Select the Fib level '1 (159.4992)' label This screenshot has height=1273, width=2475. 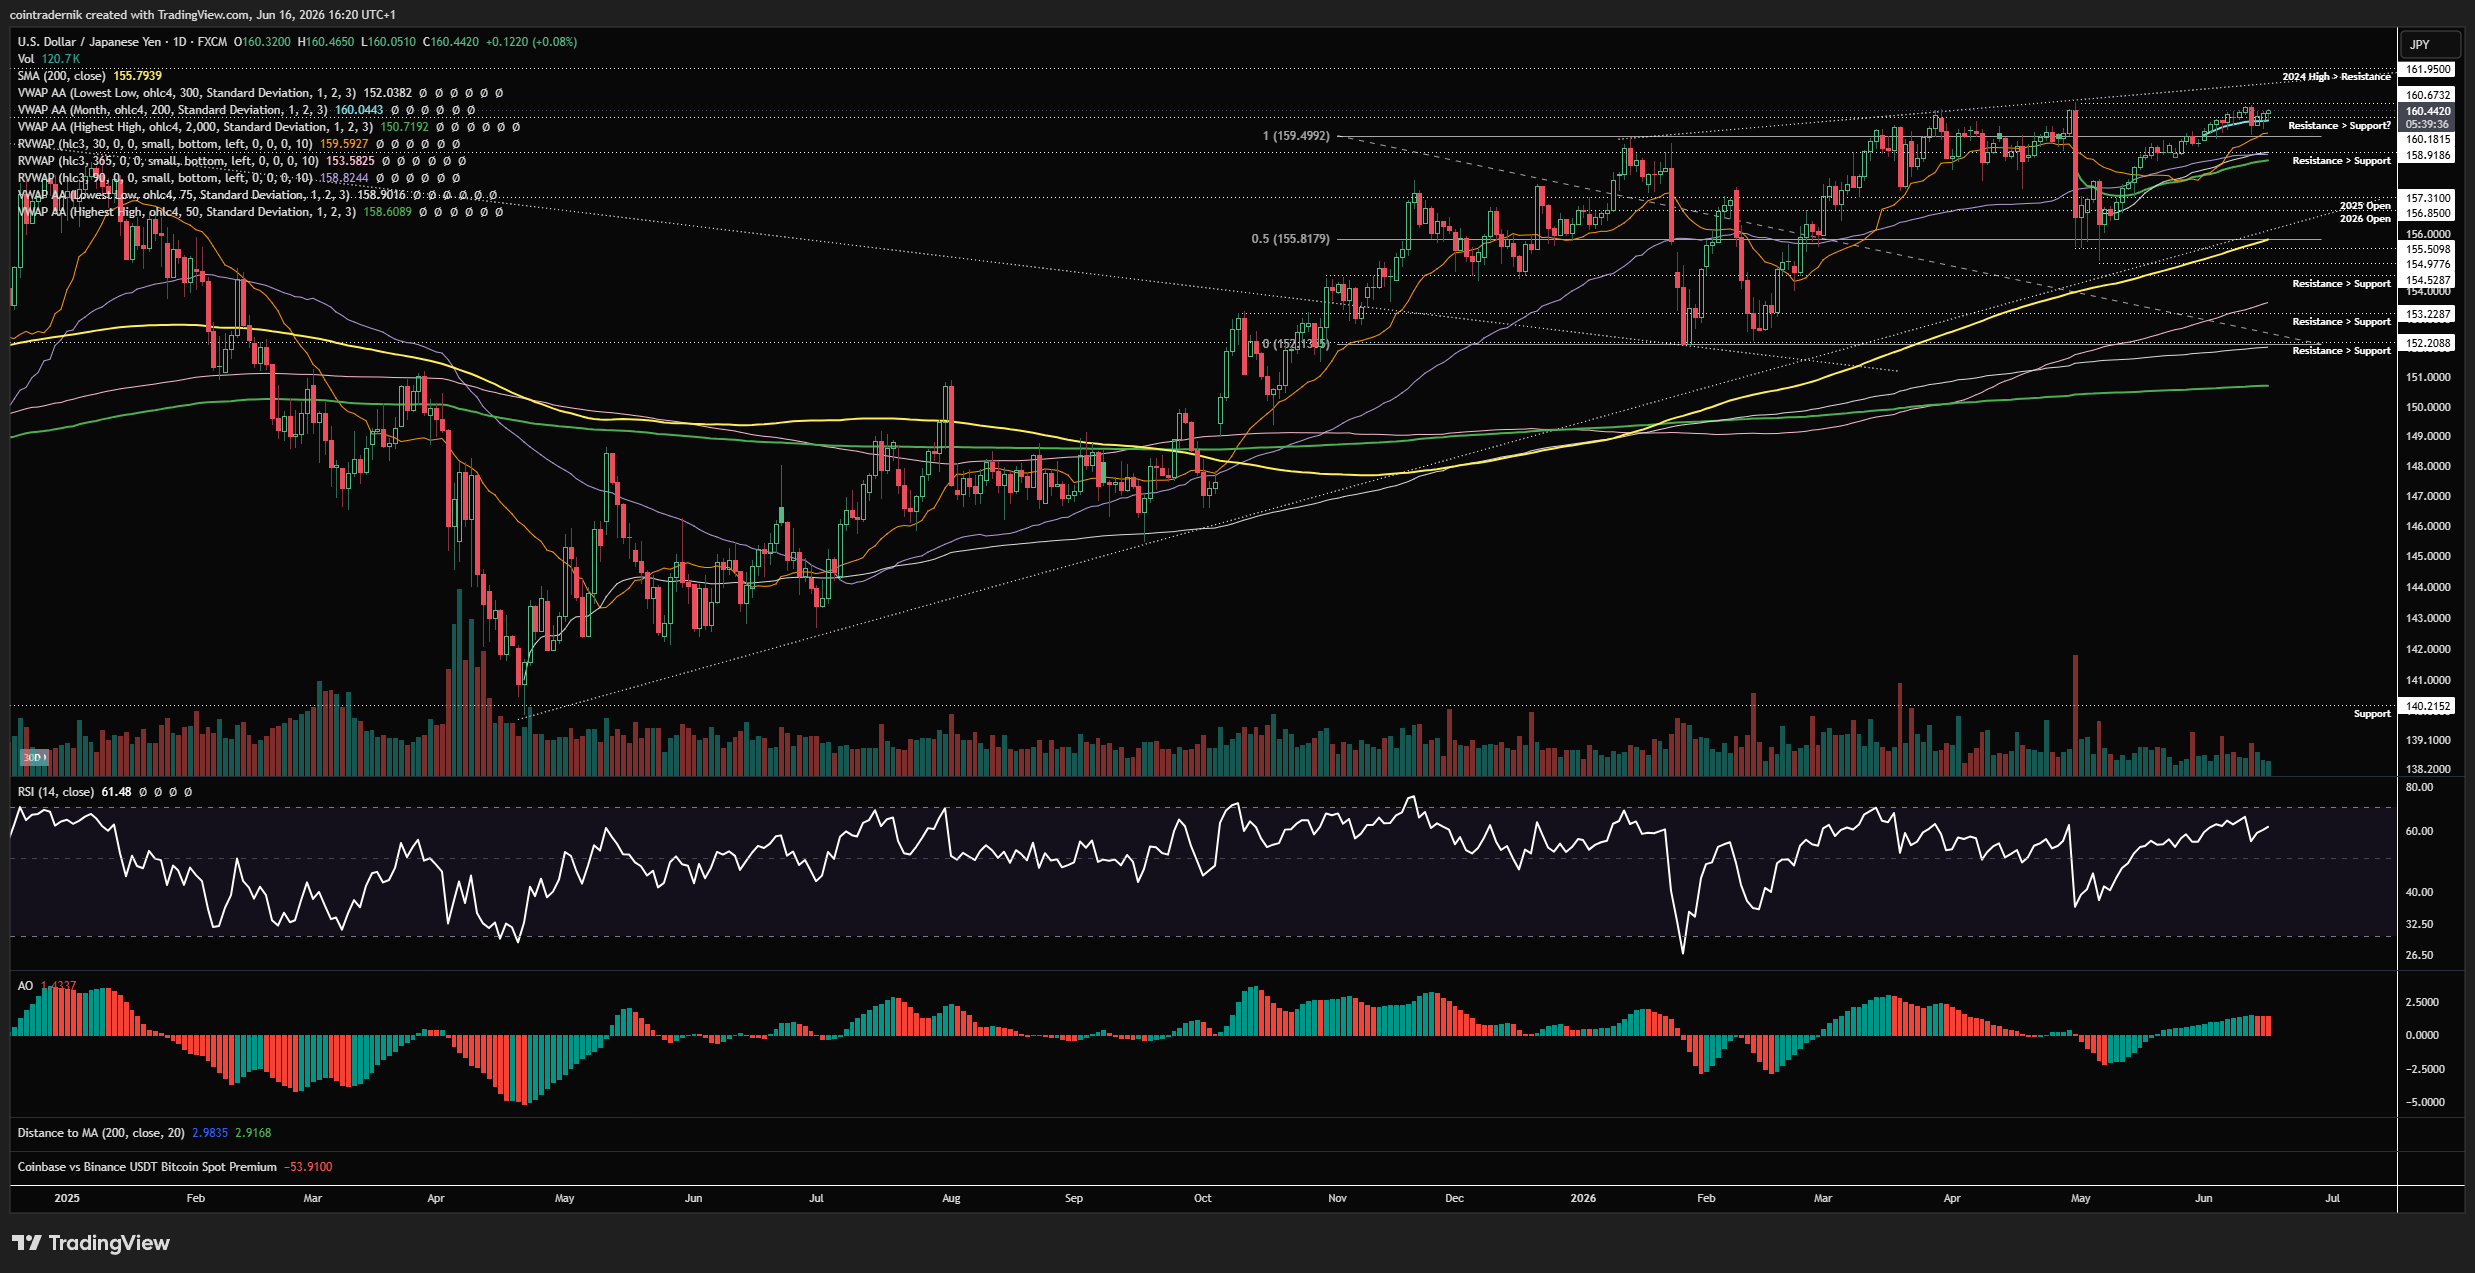tap(1296, 136)
